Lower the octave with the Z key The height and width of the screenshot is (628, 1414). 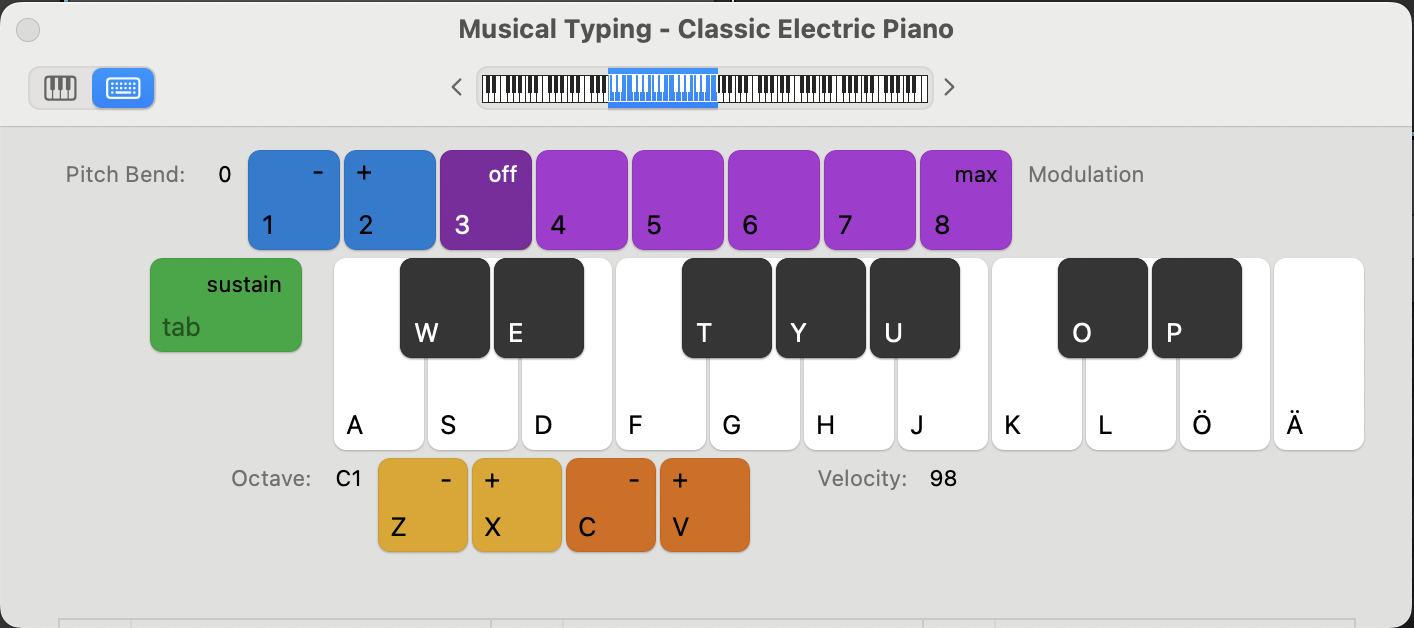click(422, 505)
